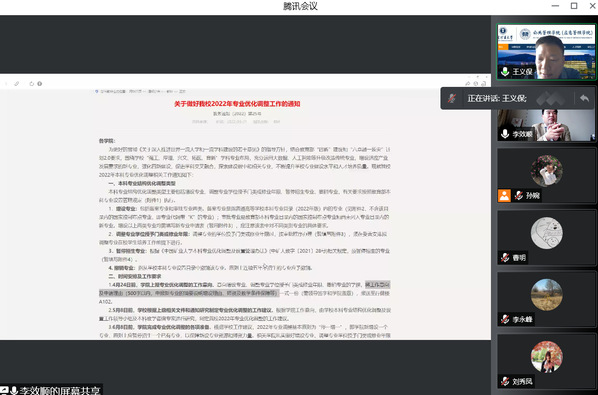Toggle muted microphone icon in speaking bar

(452, 98)
